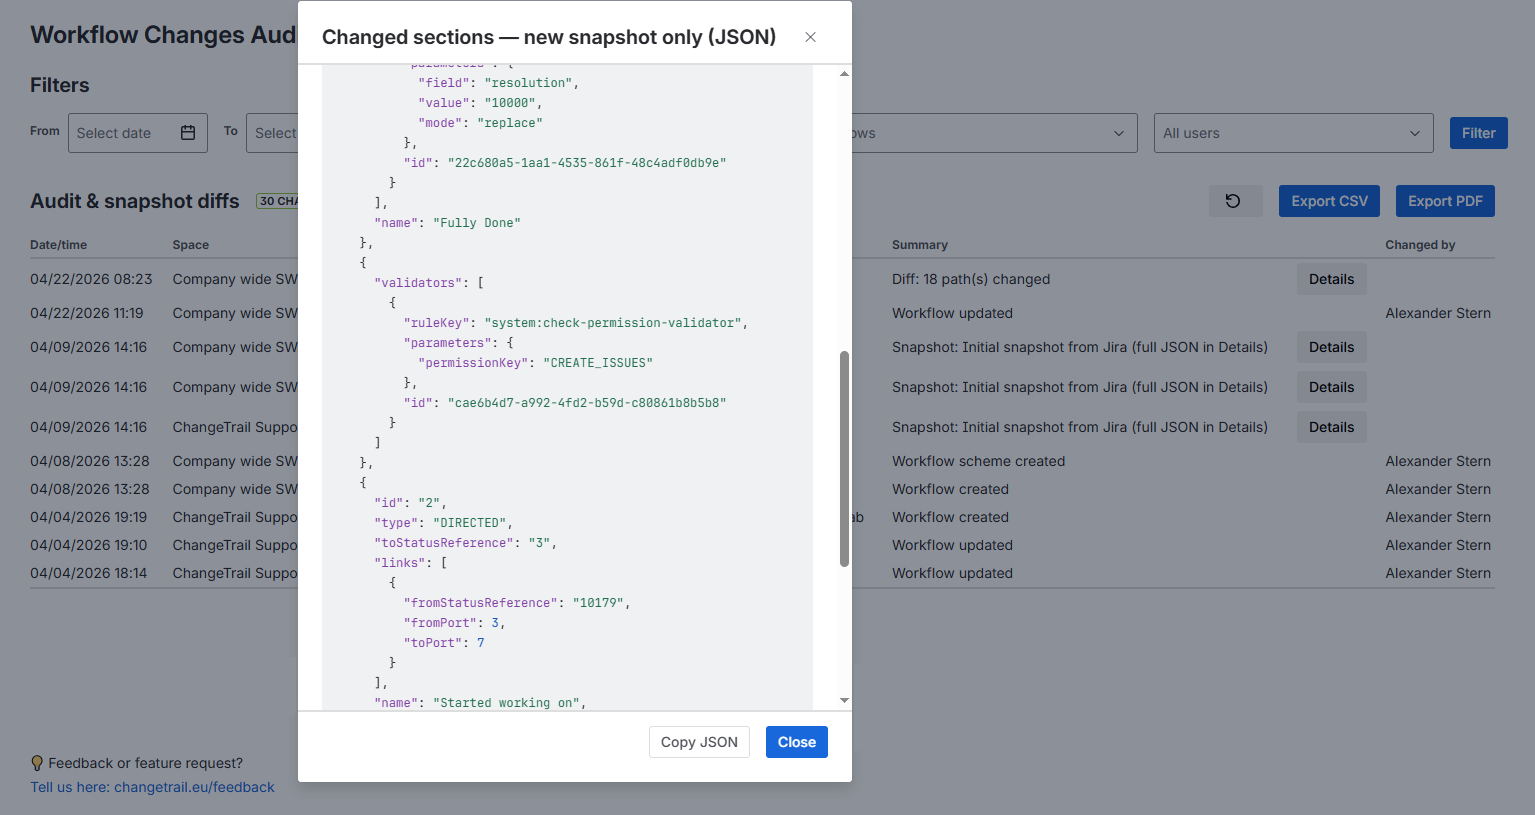This screenshot has width=1535, height=815.
Task: Open Details for the 04/22/2026 diff entry
Action: click(x=1331, y=279)
